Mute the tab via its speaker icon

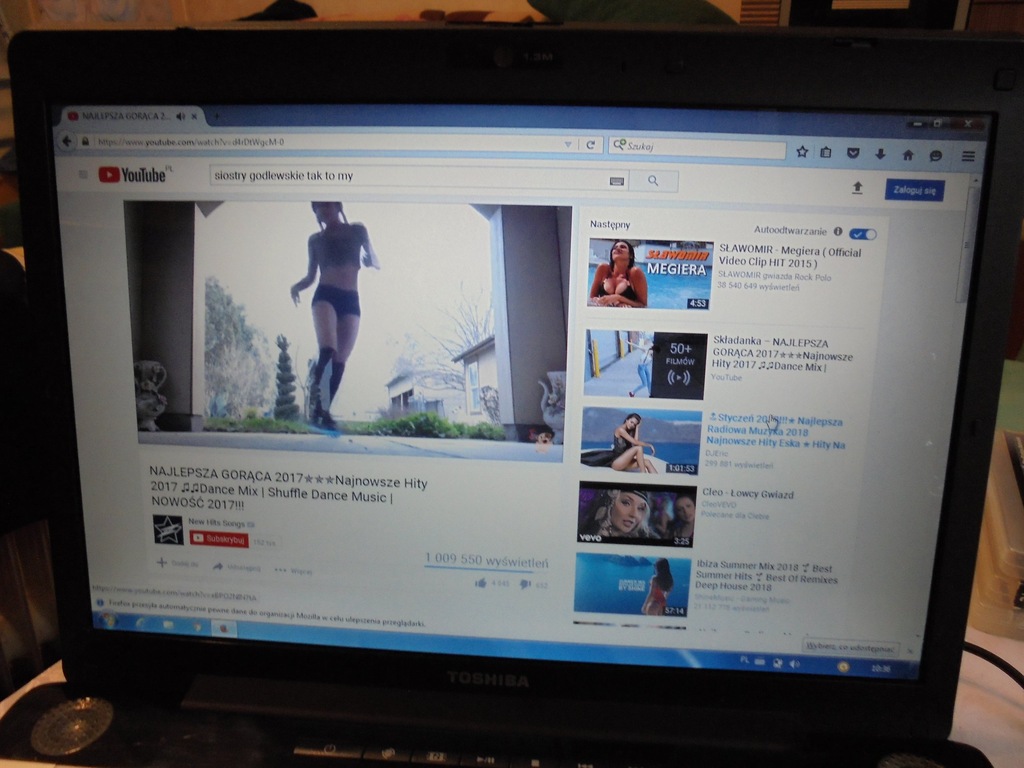click(x=180, y=116)
